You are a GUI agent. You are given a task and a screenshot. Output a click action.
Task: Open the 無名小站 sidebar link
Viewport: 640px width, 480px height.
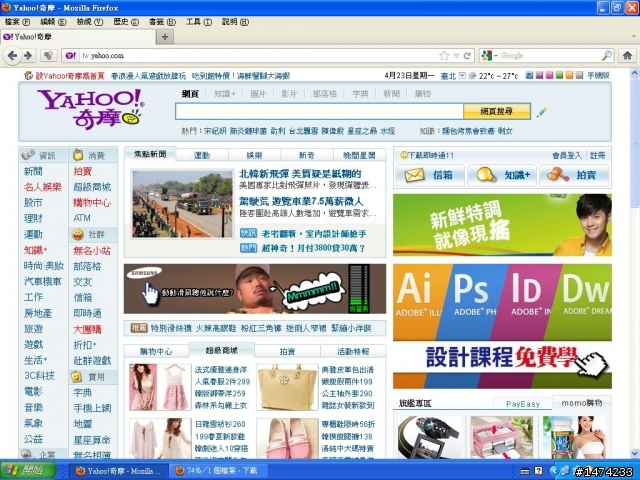pyautogui.click(x=92, y=251)
